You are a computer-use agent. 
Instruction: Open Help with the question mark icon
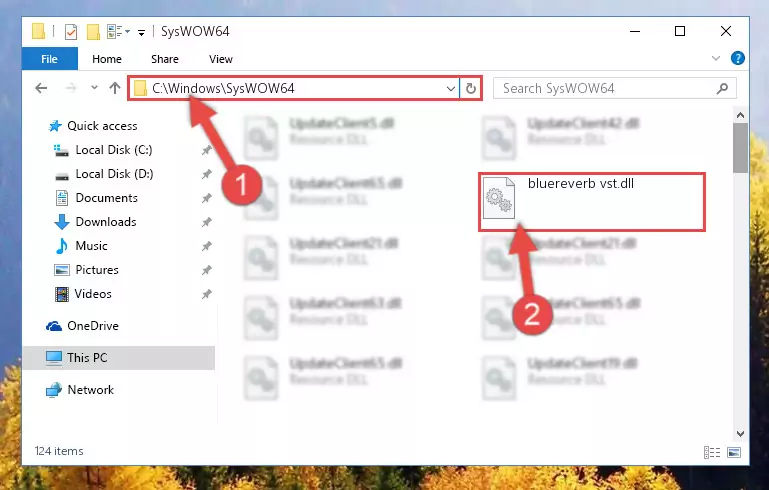point(737,58)
